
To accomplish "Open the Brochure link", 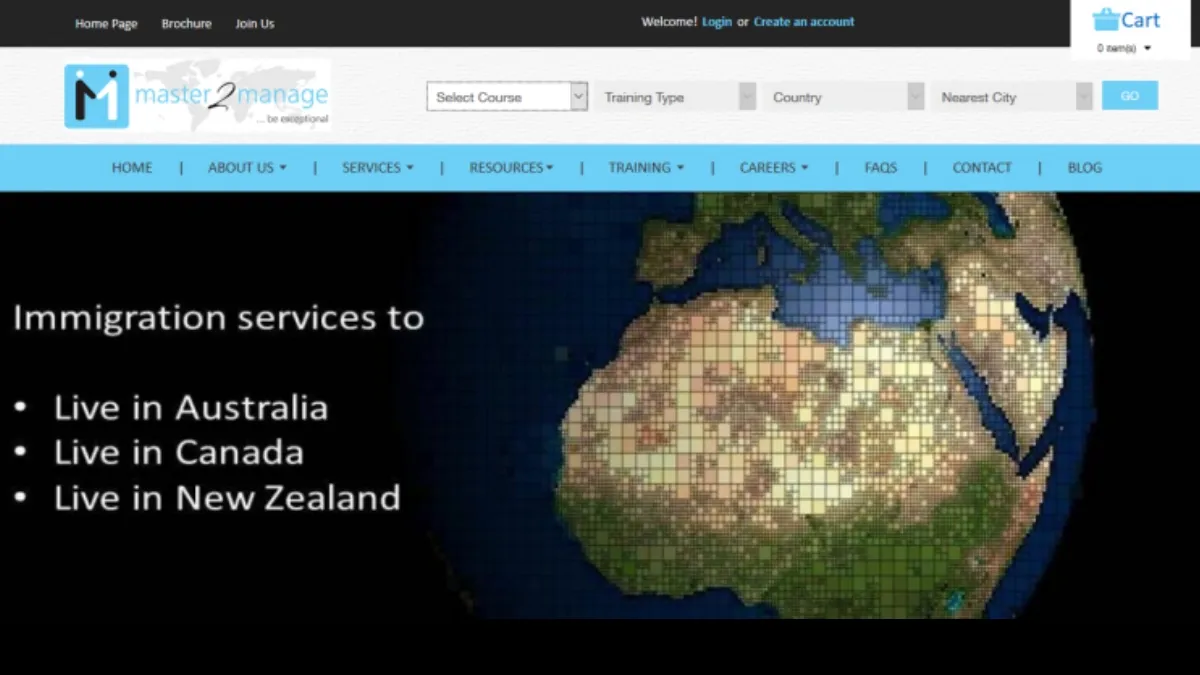I will click(186, 23).
